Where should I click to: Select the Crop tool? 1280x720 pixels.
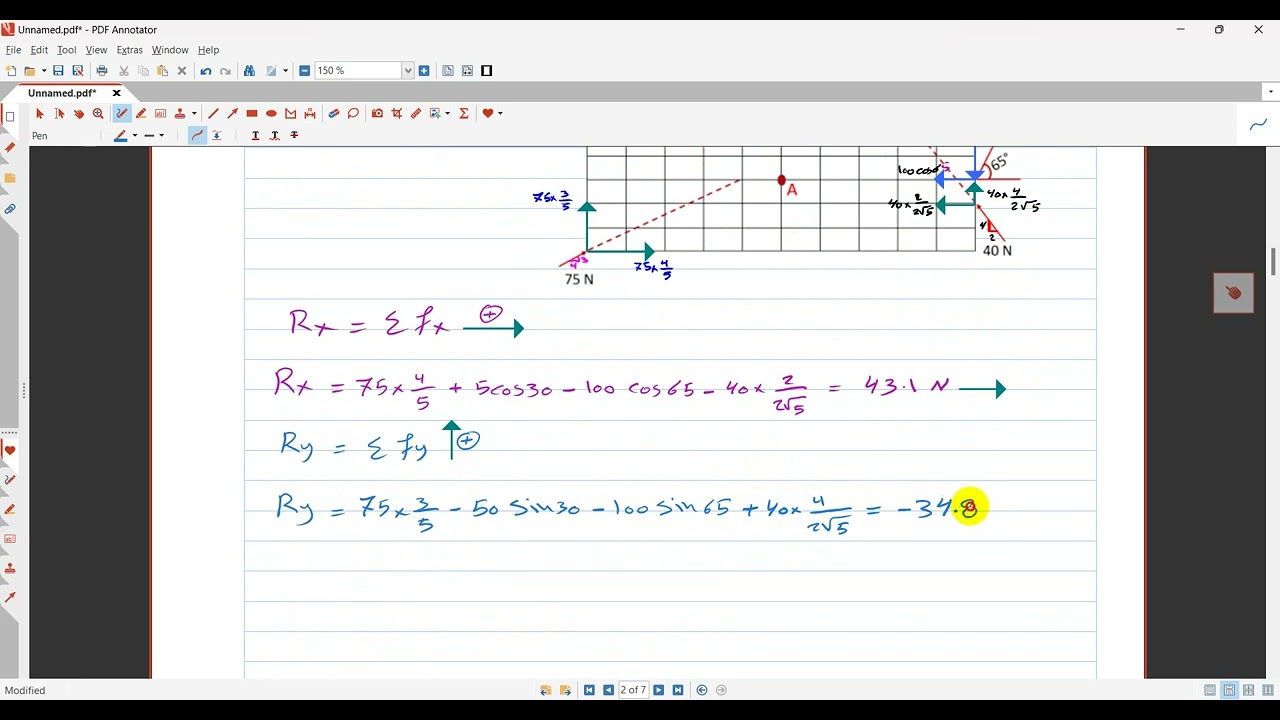[397, 114]
